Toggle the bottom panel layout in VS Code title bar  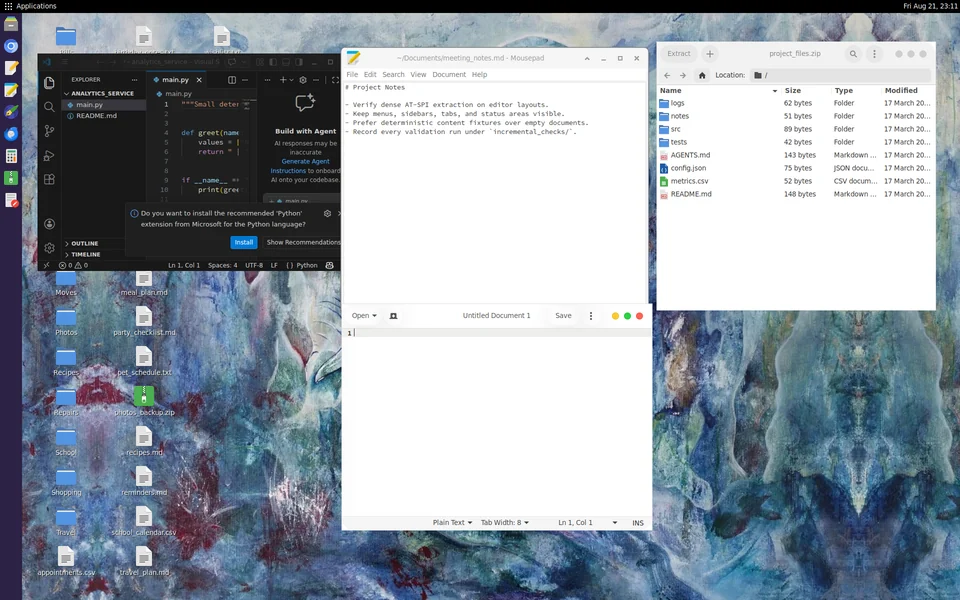point(286,62)
